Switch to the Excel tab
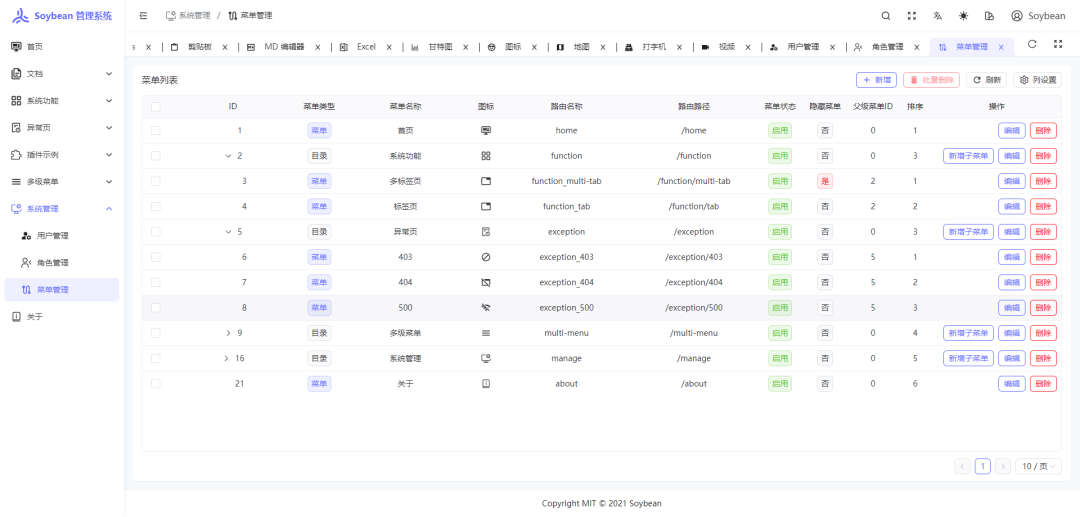This screenshot has width=1080, height=517. [366, 47]
